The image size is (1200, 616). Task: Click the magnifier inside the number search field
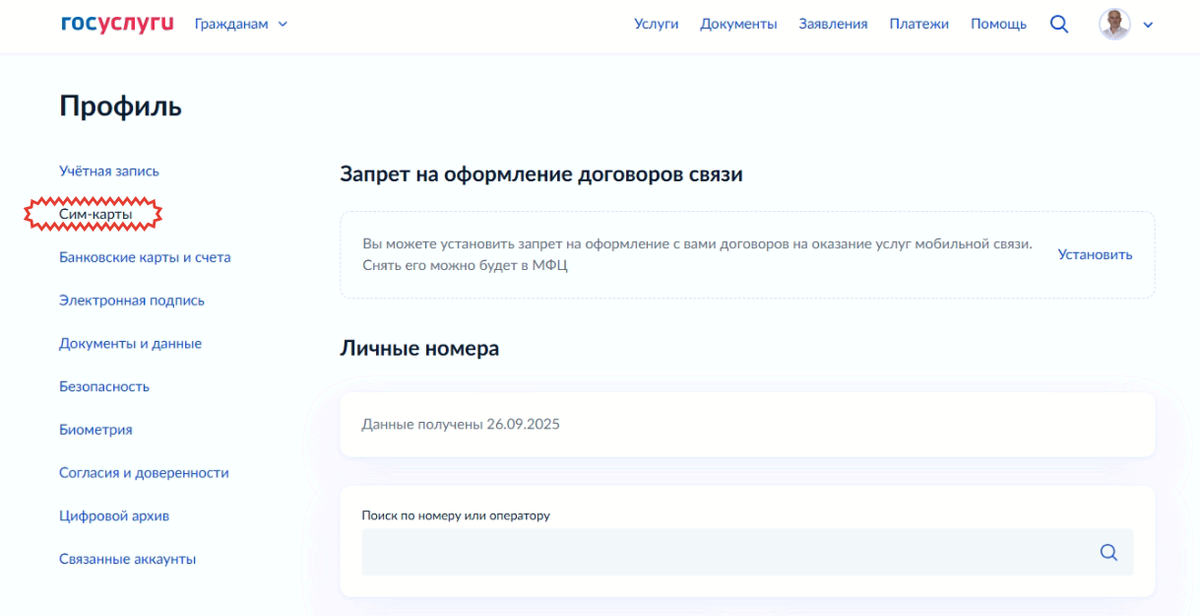(x=1108, y=551)
